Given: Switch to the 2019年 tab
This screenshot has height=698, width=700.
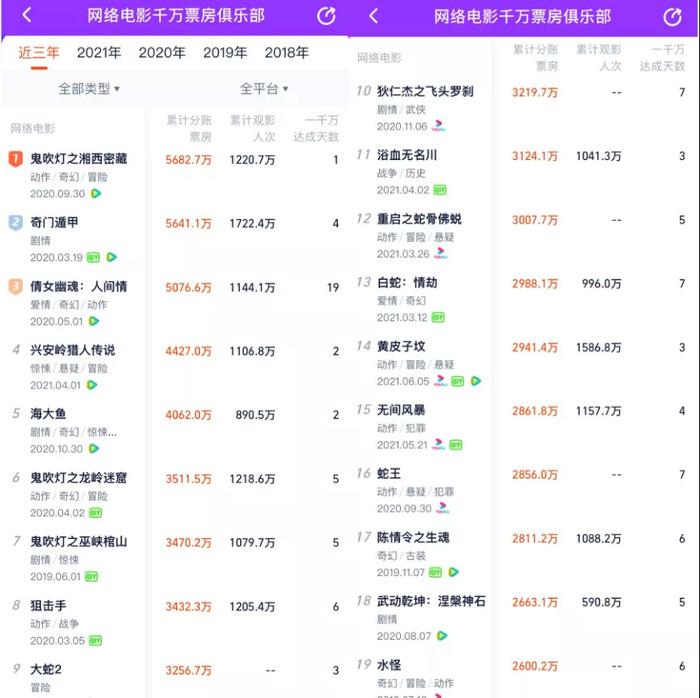Looking at the screenshot, I should (x=225, y=53).
